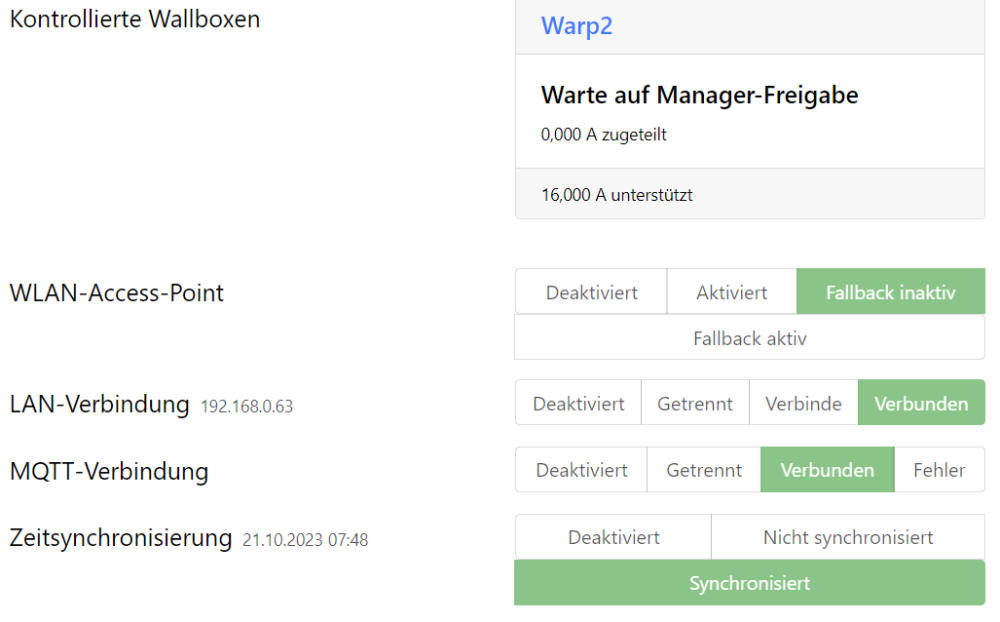
Task: Click the '16,000 A unterstützt' card footer
Action: (x=617, y=195)
